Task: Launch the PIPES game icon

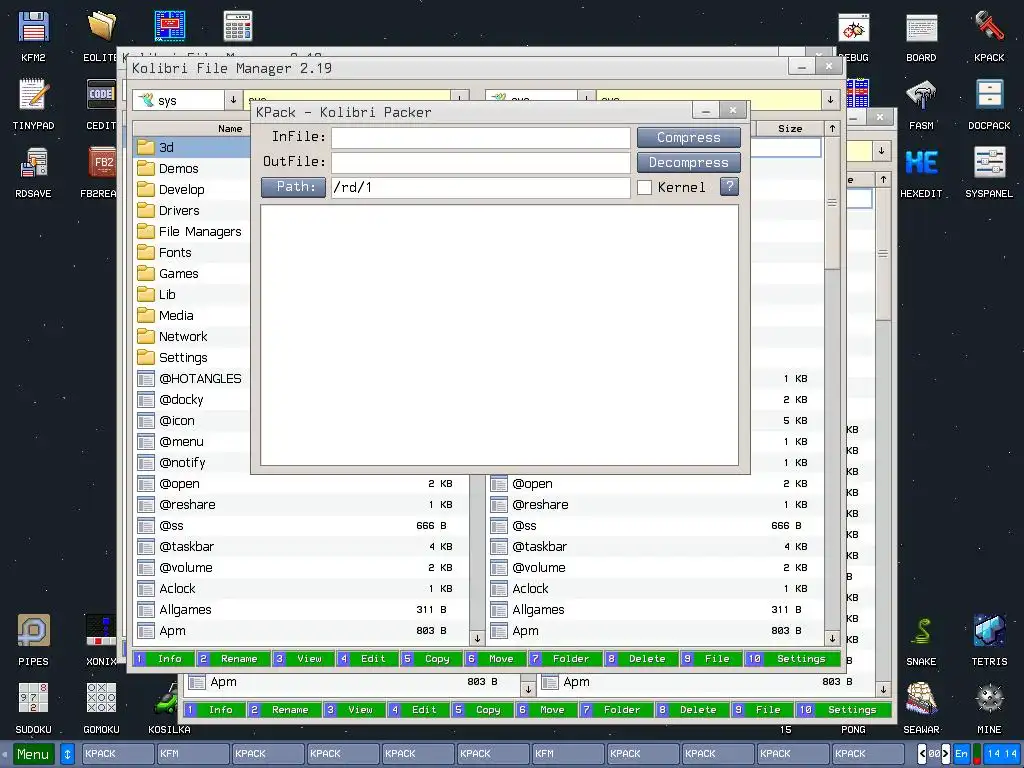Action: tap(33, 640)
